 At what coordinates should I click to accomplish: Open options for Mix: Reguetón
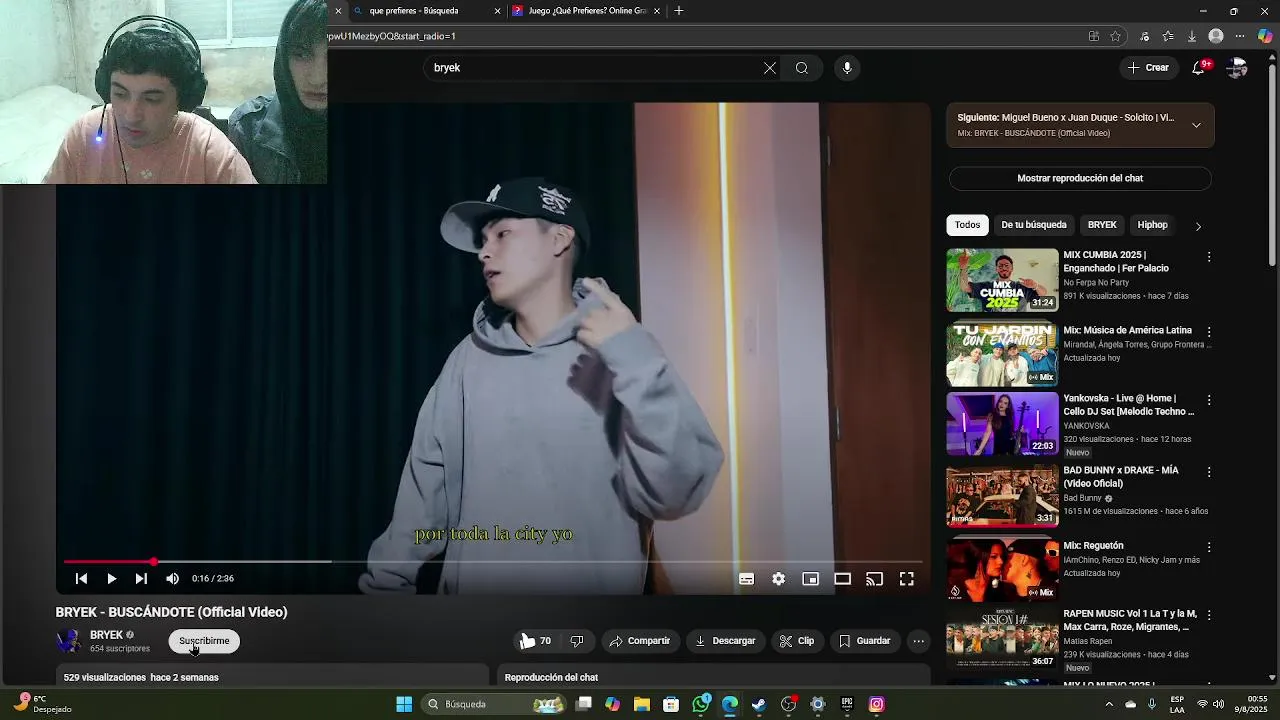(1209, 548)
